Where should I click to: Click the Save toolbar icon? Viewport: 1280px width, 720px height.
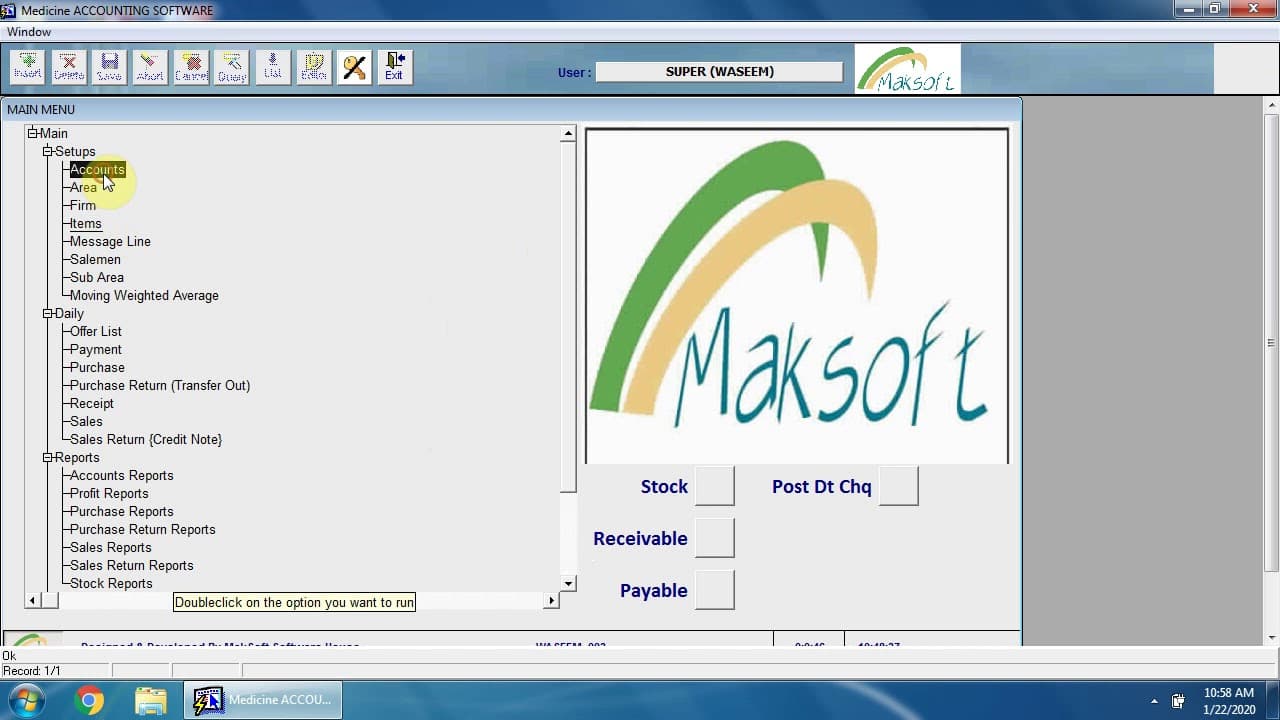(x=109, y=67)
